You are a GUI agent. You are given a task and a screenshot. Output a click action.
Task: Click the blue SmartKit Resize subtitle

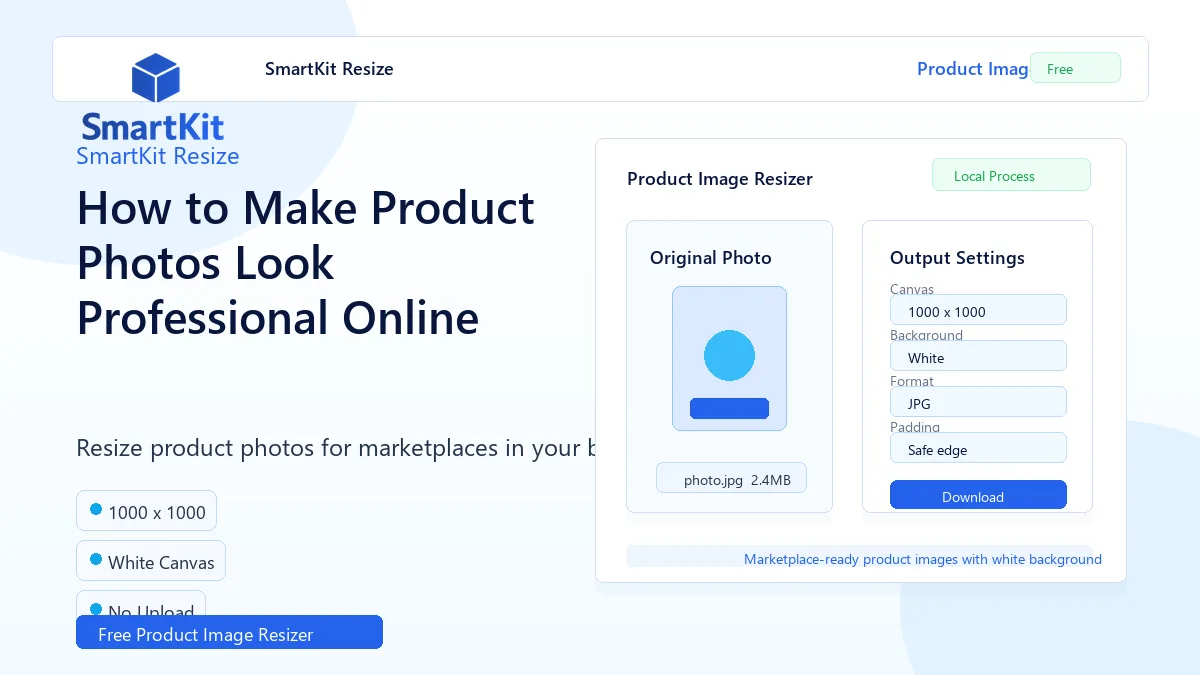(158, 156)
